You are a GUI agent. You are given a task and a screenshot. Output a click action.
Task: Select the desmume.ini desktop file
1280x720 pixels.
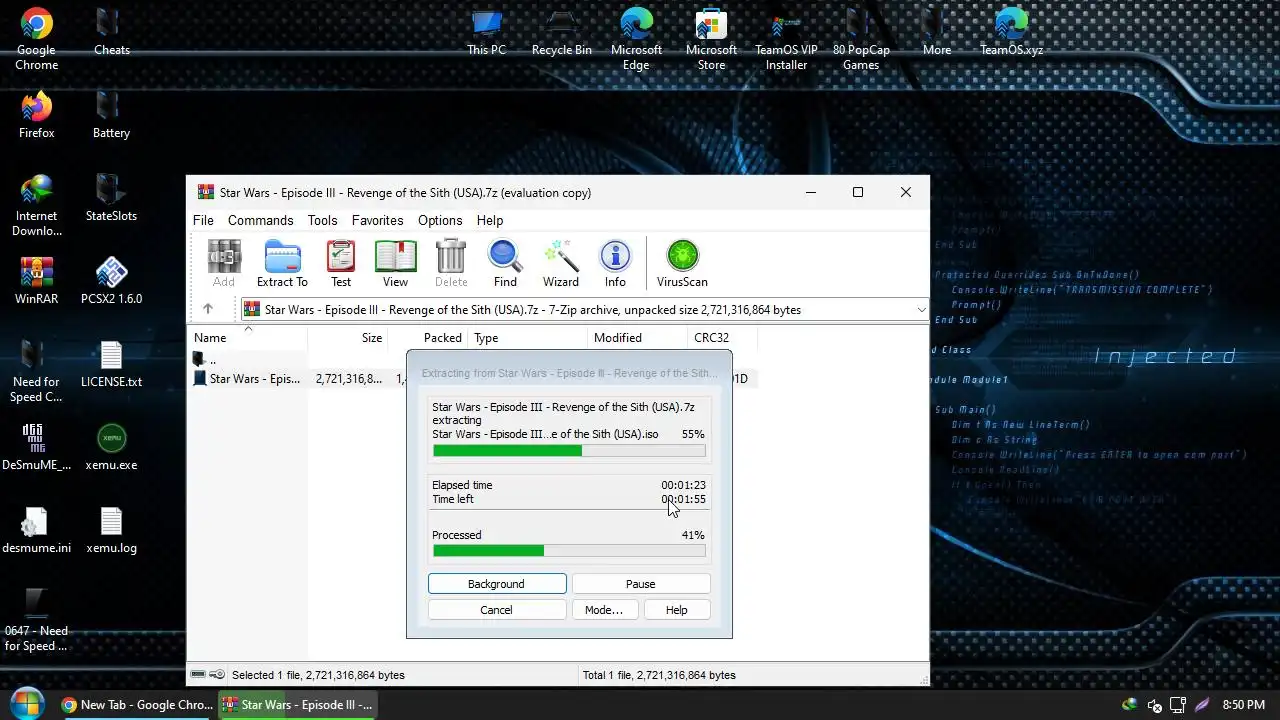36,530
